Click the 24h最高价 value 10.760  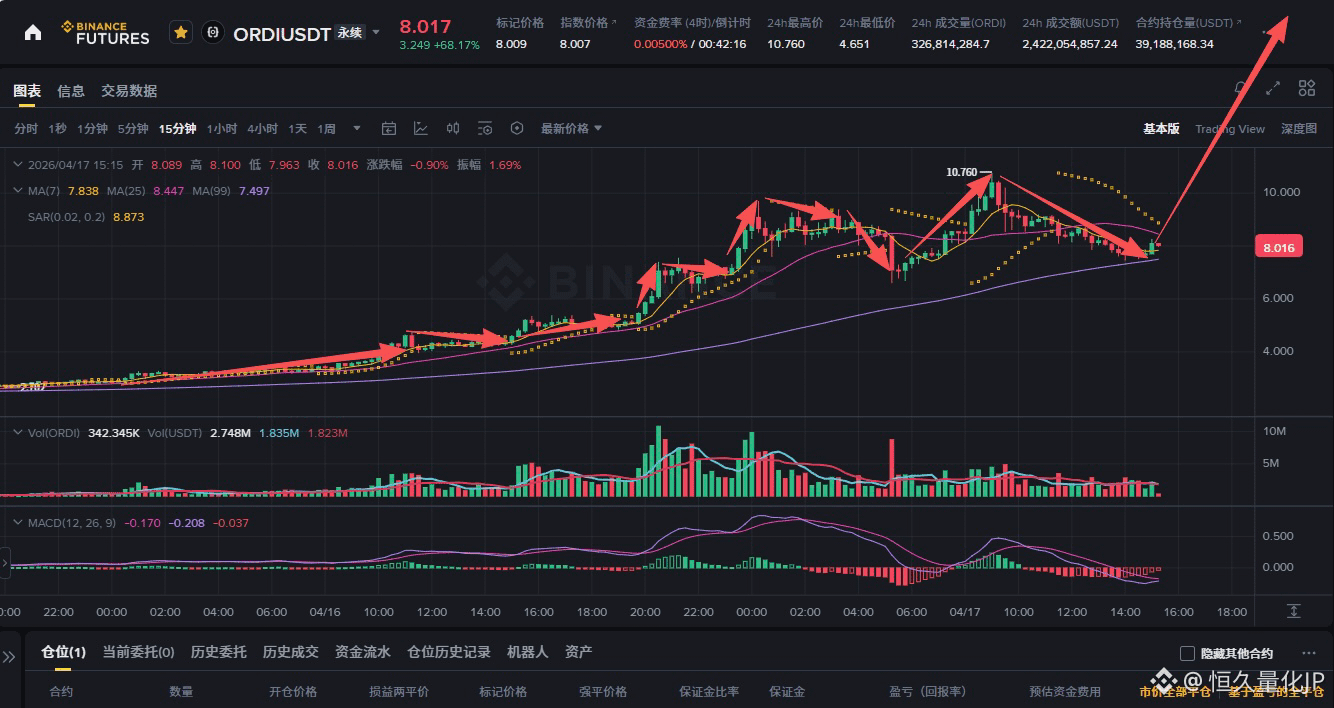pos(786,44)
